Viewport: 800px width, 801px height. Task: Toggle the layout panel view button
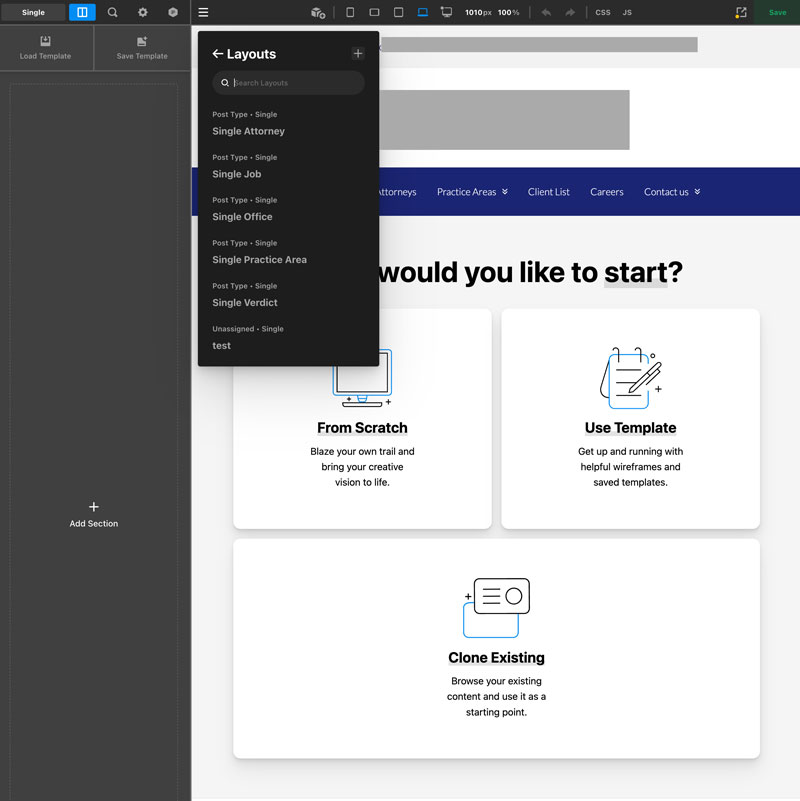[82, 13]
